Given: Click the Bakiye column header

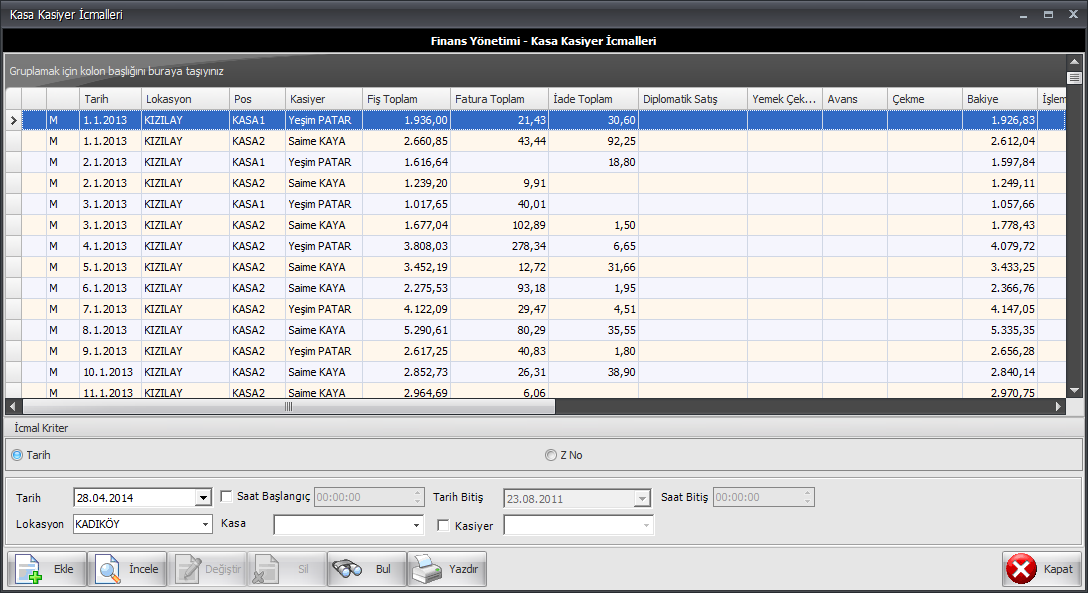Looking at the screenshot, I should pyautogui.click(x=998, y=99).
